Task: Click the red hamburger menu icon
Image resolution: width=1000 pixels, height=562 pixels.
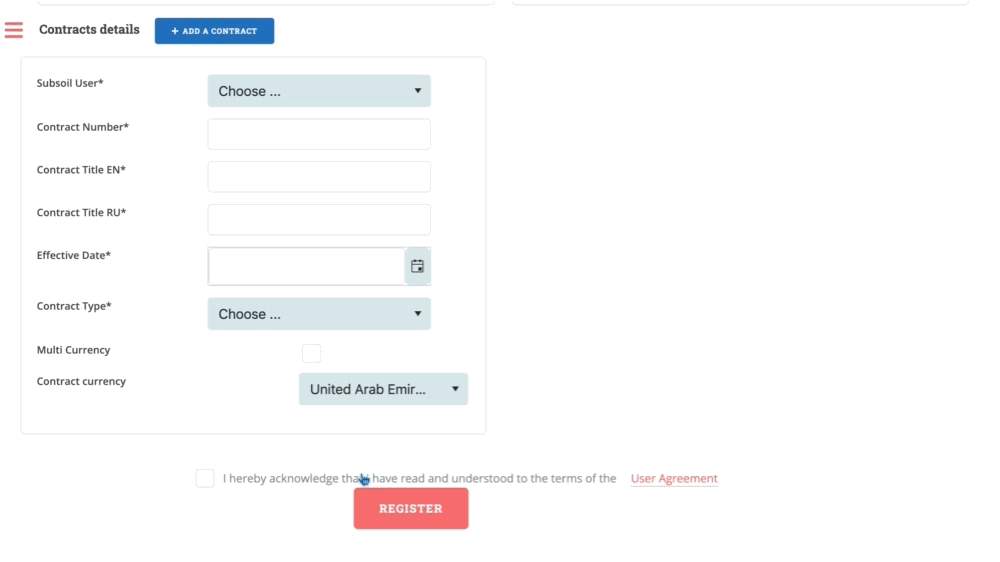Action: [x=14, y=30]
